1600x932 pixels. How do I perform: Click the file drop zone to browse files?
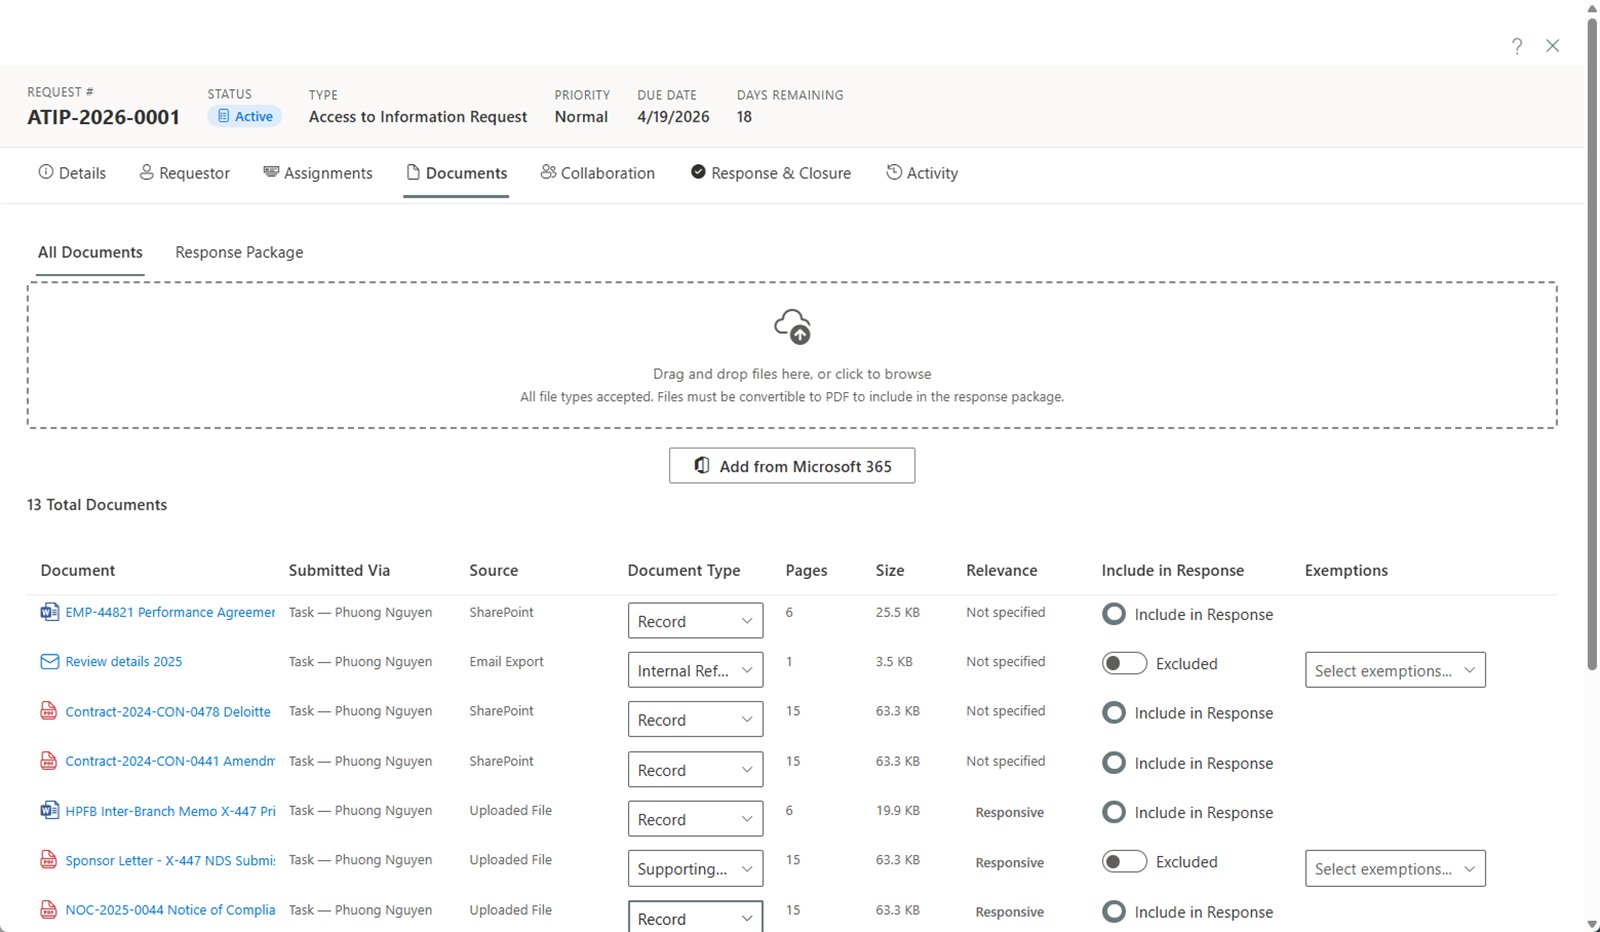coord(792,373)
